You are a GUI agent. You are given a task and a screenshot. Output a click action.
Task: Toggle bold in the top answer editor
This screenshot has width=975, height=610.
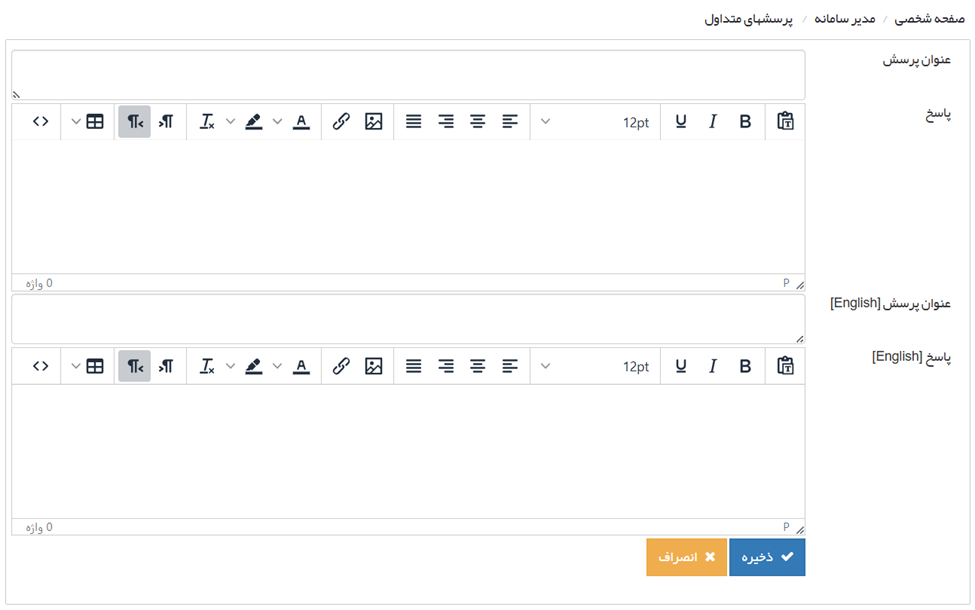(x=745, y=122)
